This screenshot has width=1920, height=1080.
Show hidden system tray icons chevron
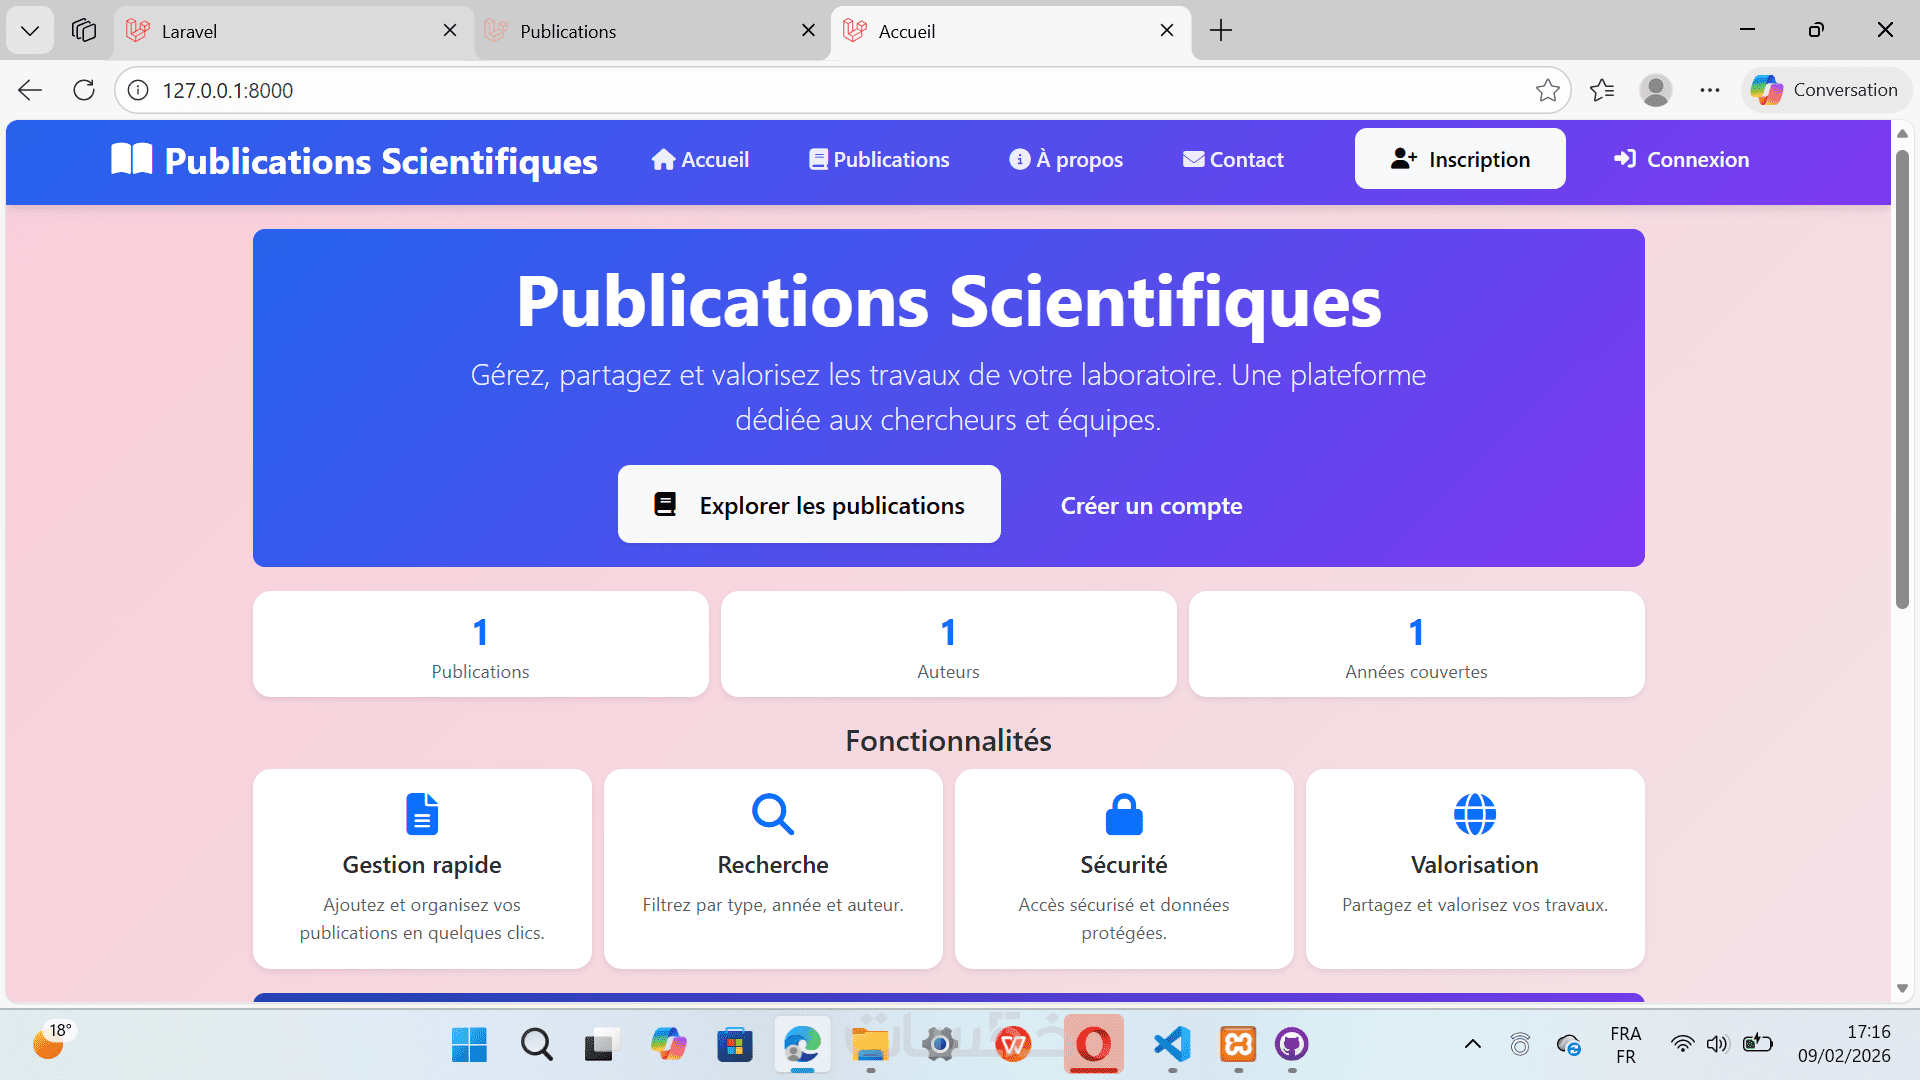(x=1472, y=1045)
